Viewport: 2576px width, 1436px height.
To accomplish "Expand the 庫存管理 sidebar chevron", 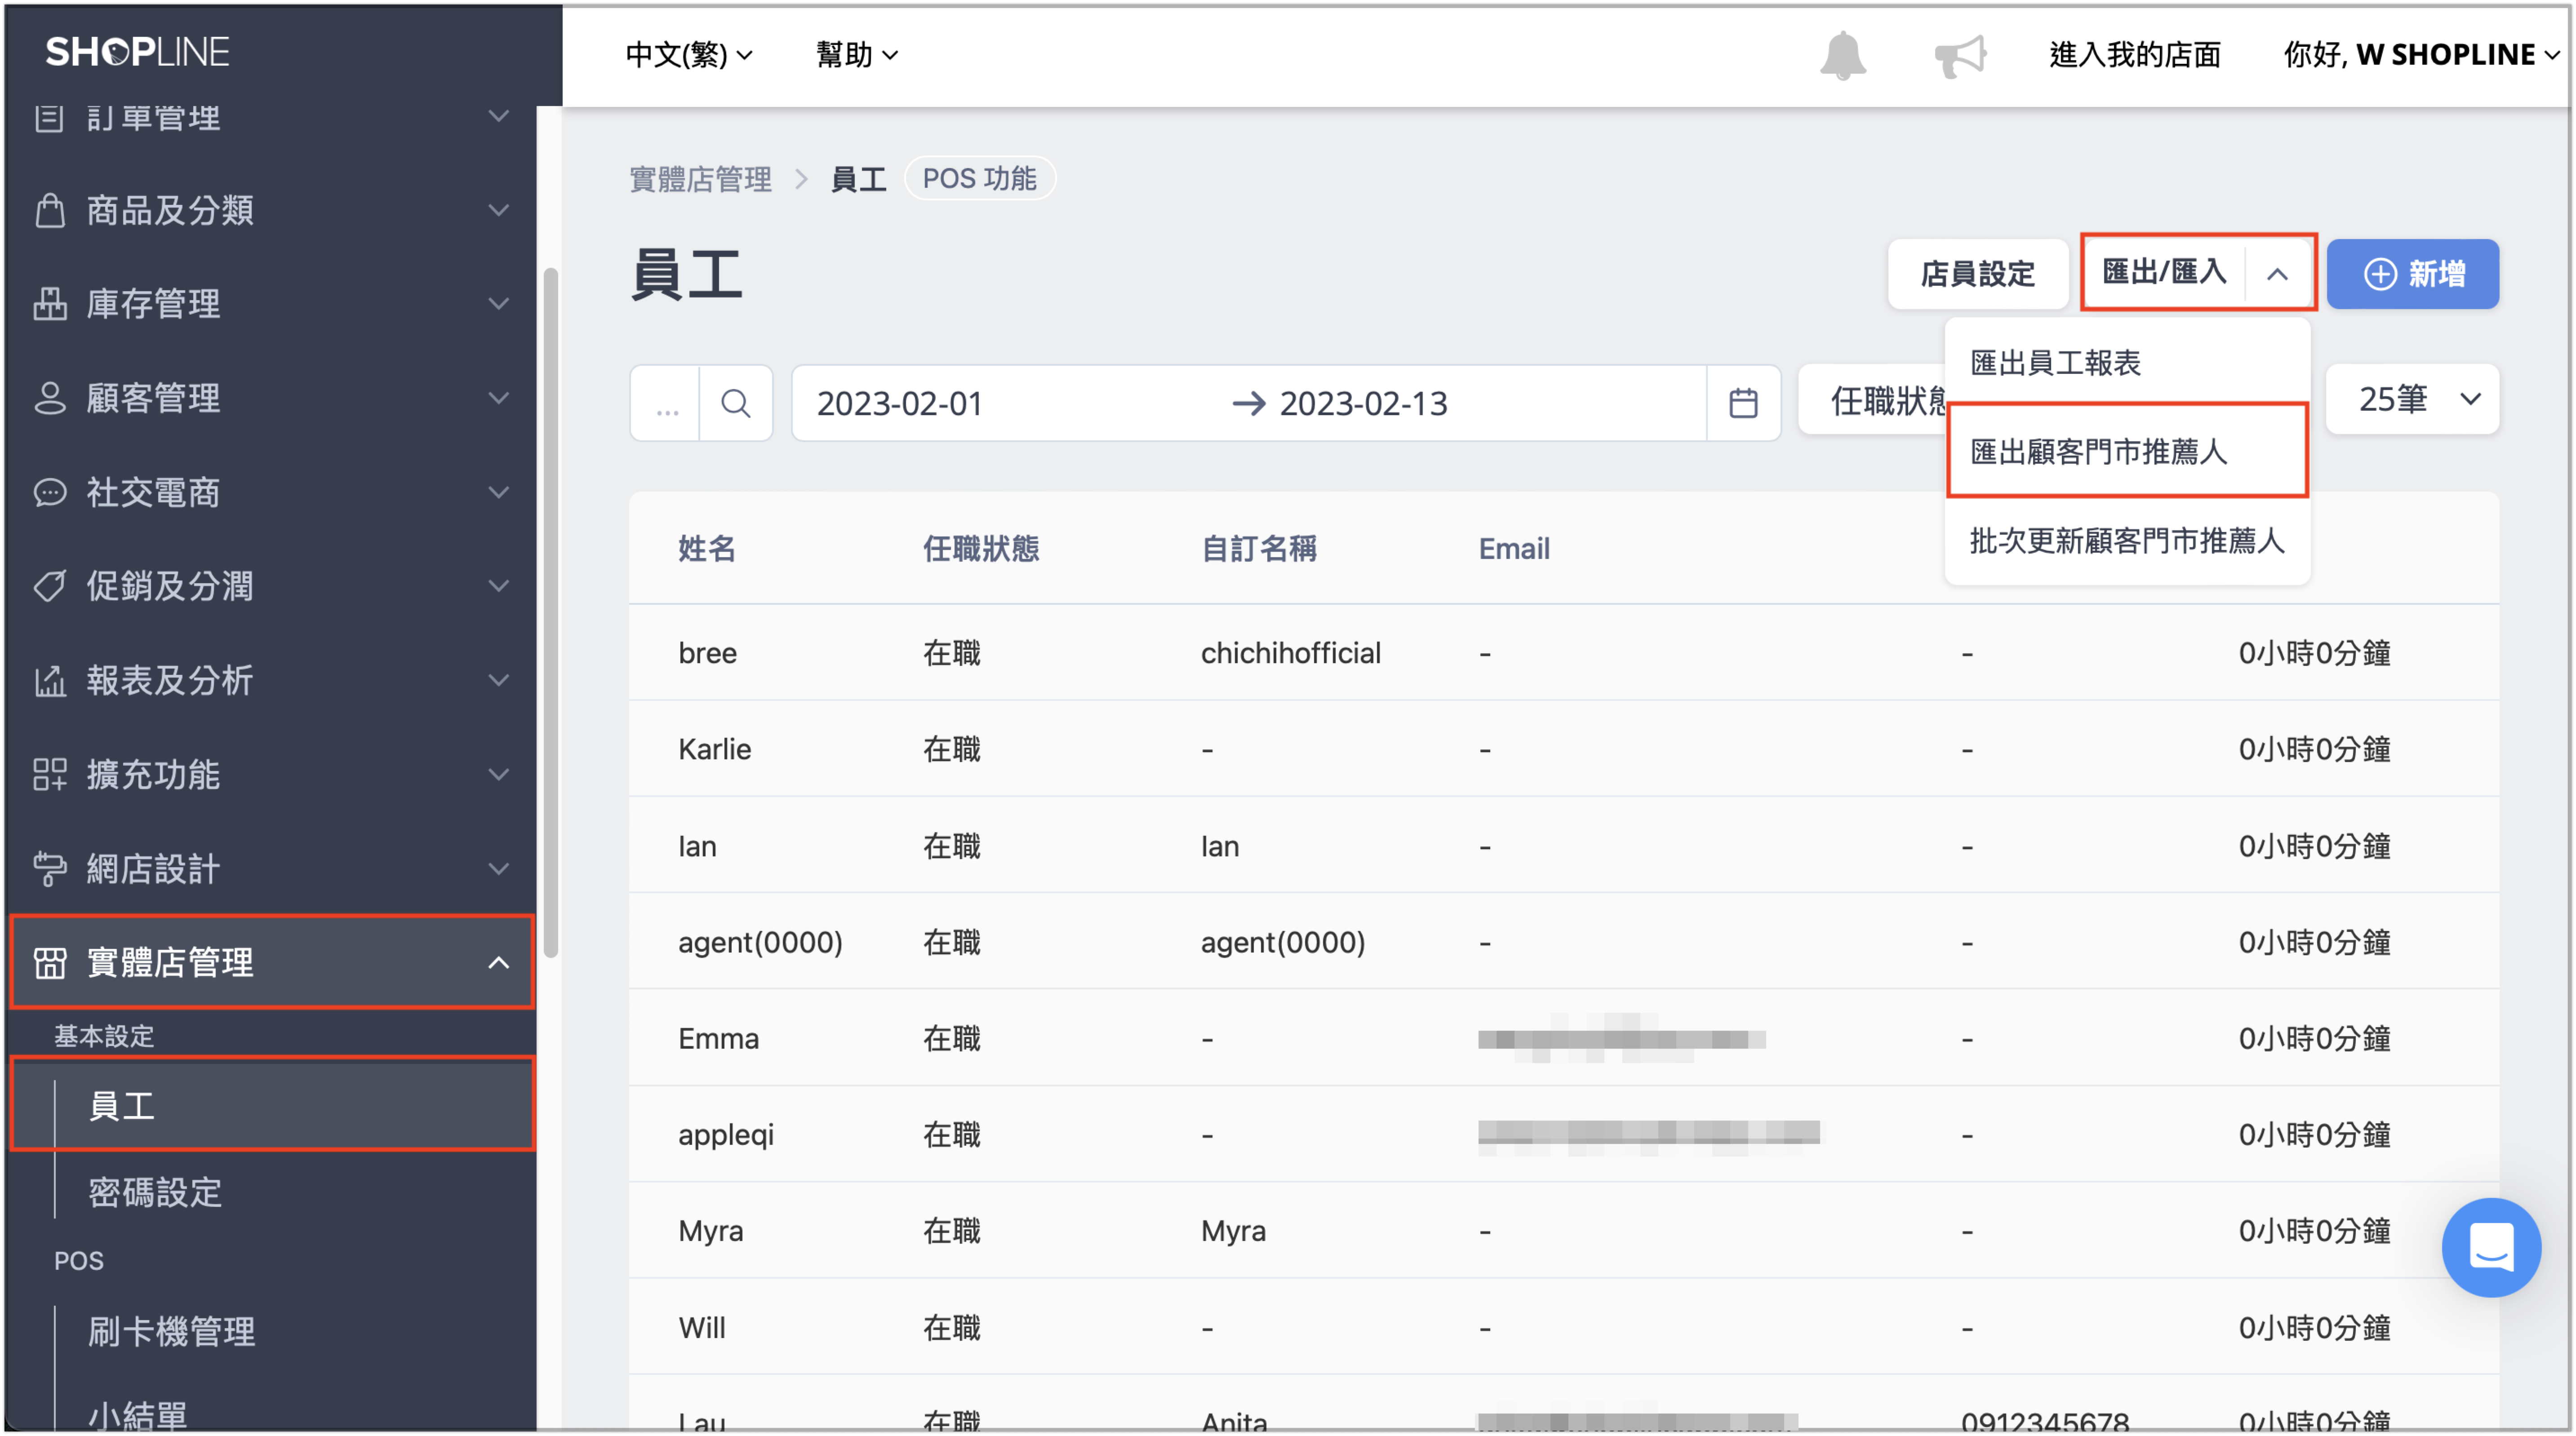I will [x=498, y=304].
